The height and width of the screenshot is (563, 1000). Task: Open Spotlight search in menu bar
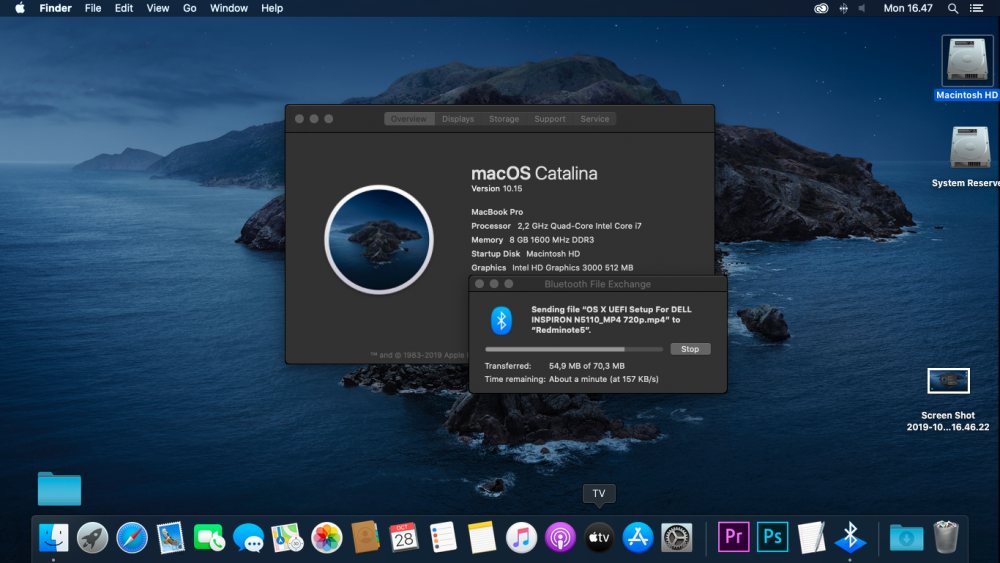953,8
